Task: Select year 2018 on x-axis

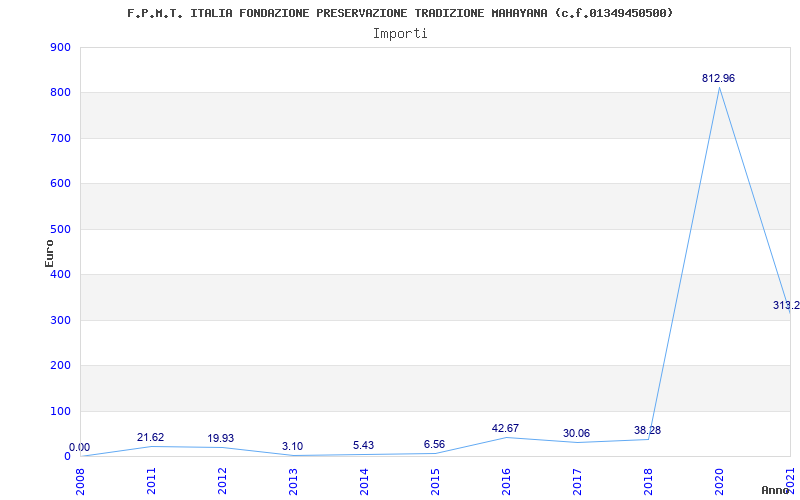Action: coord(648,482)
